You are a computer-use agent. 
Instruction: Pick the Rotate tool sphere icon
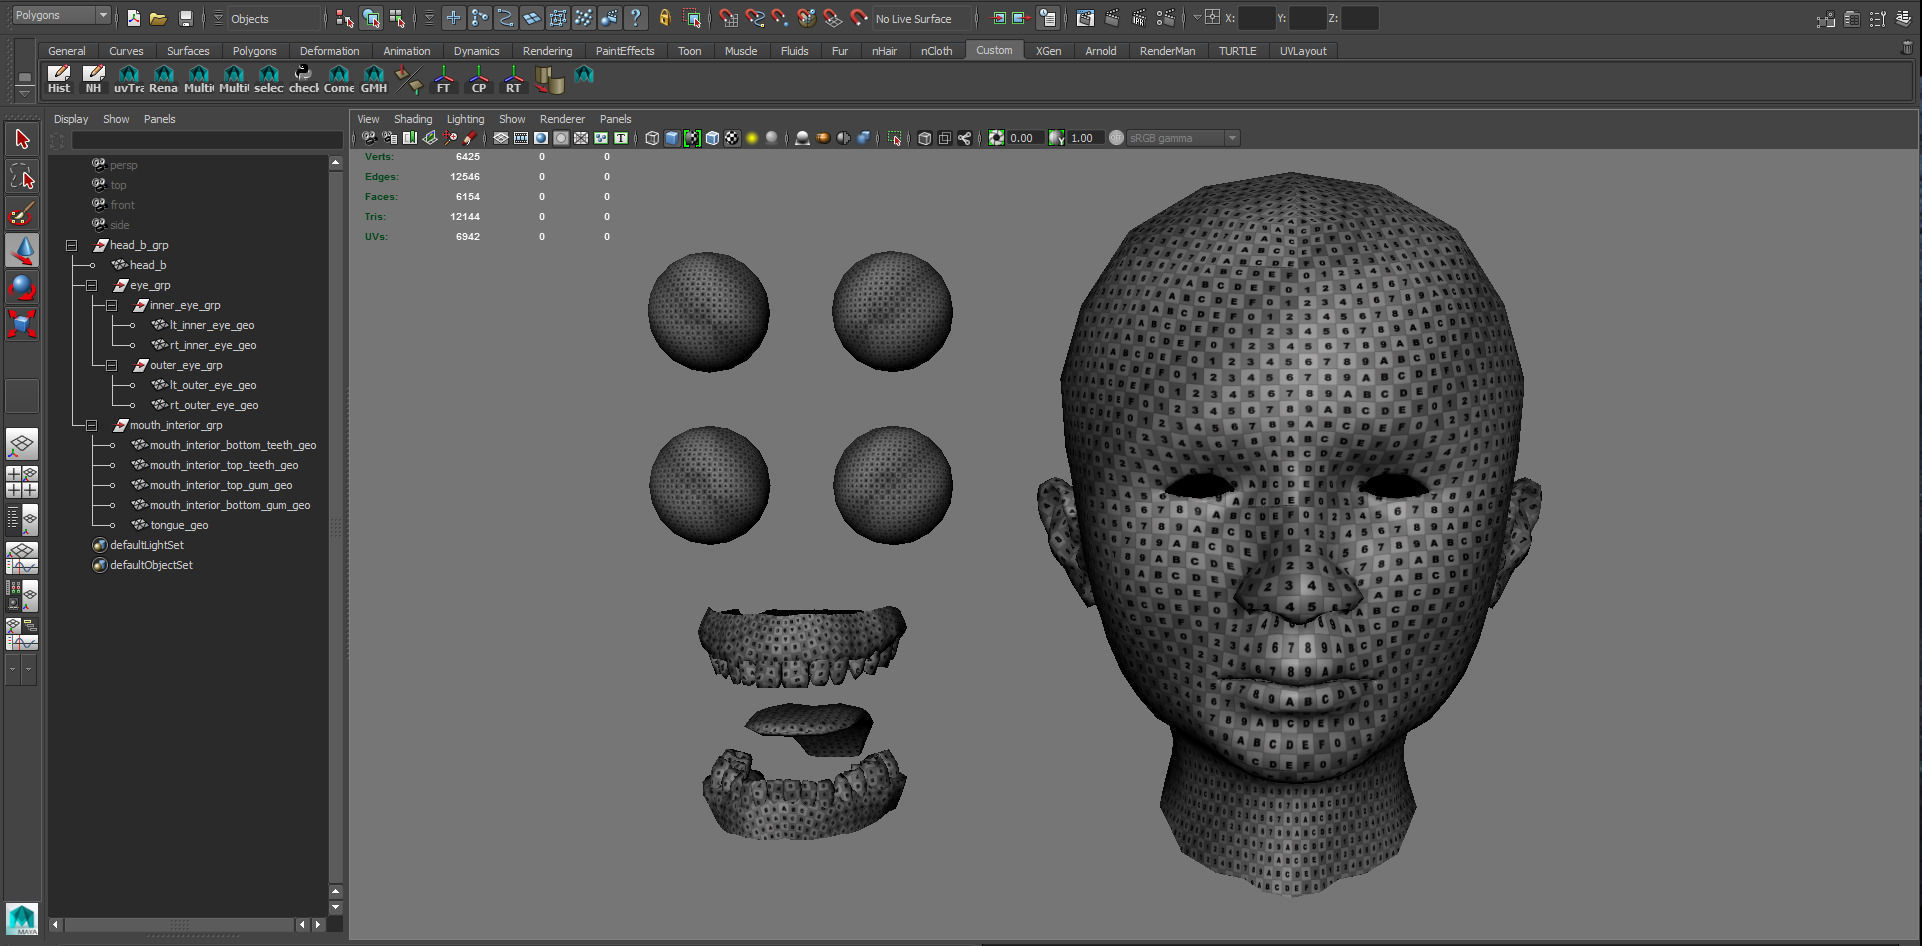pos(22,287)
